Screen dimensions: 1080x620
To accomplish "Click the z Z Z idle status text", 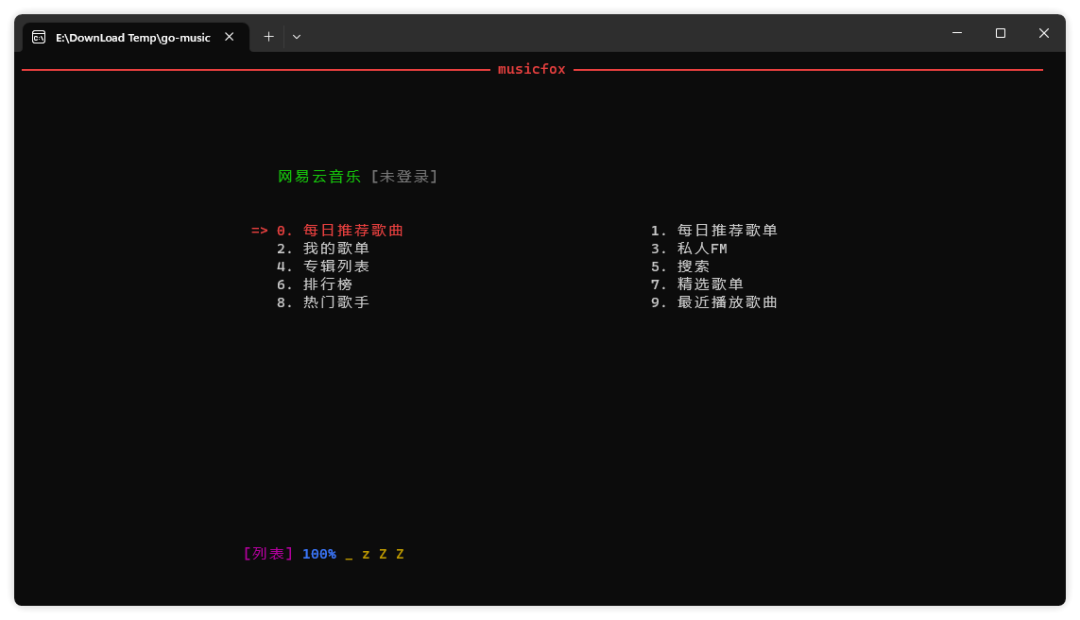I will pos(383,554).
